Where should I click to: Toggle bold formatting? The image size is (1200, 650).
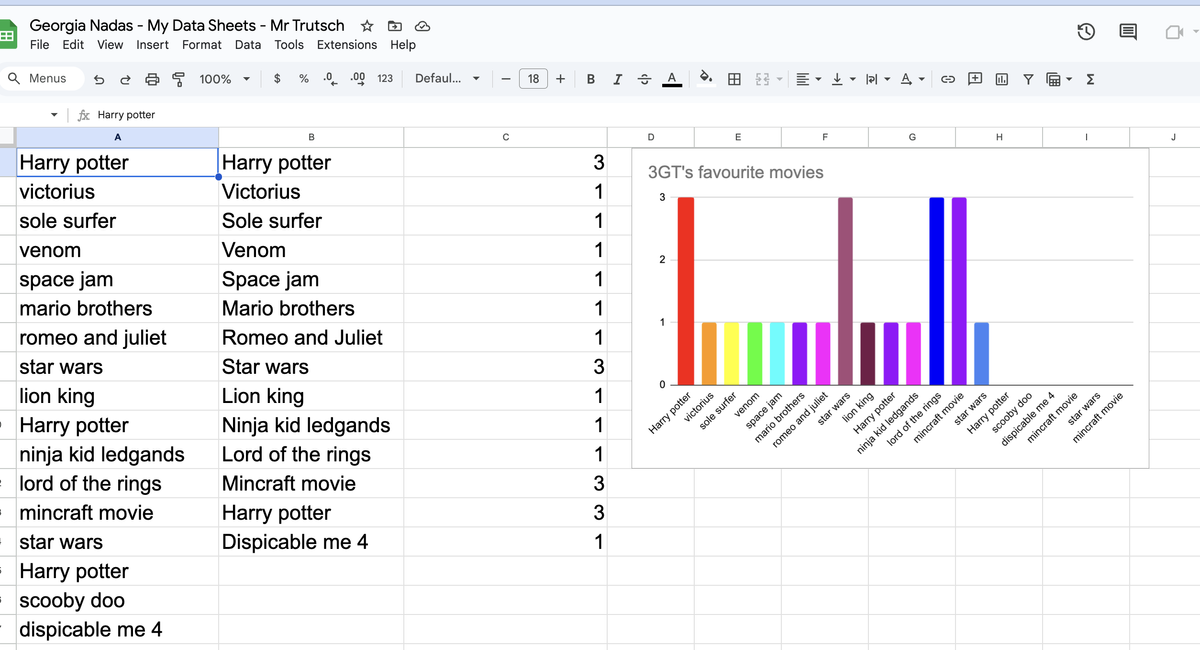591,78
